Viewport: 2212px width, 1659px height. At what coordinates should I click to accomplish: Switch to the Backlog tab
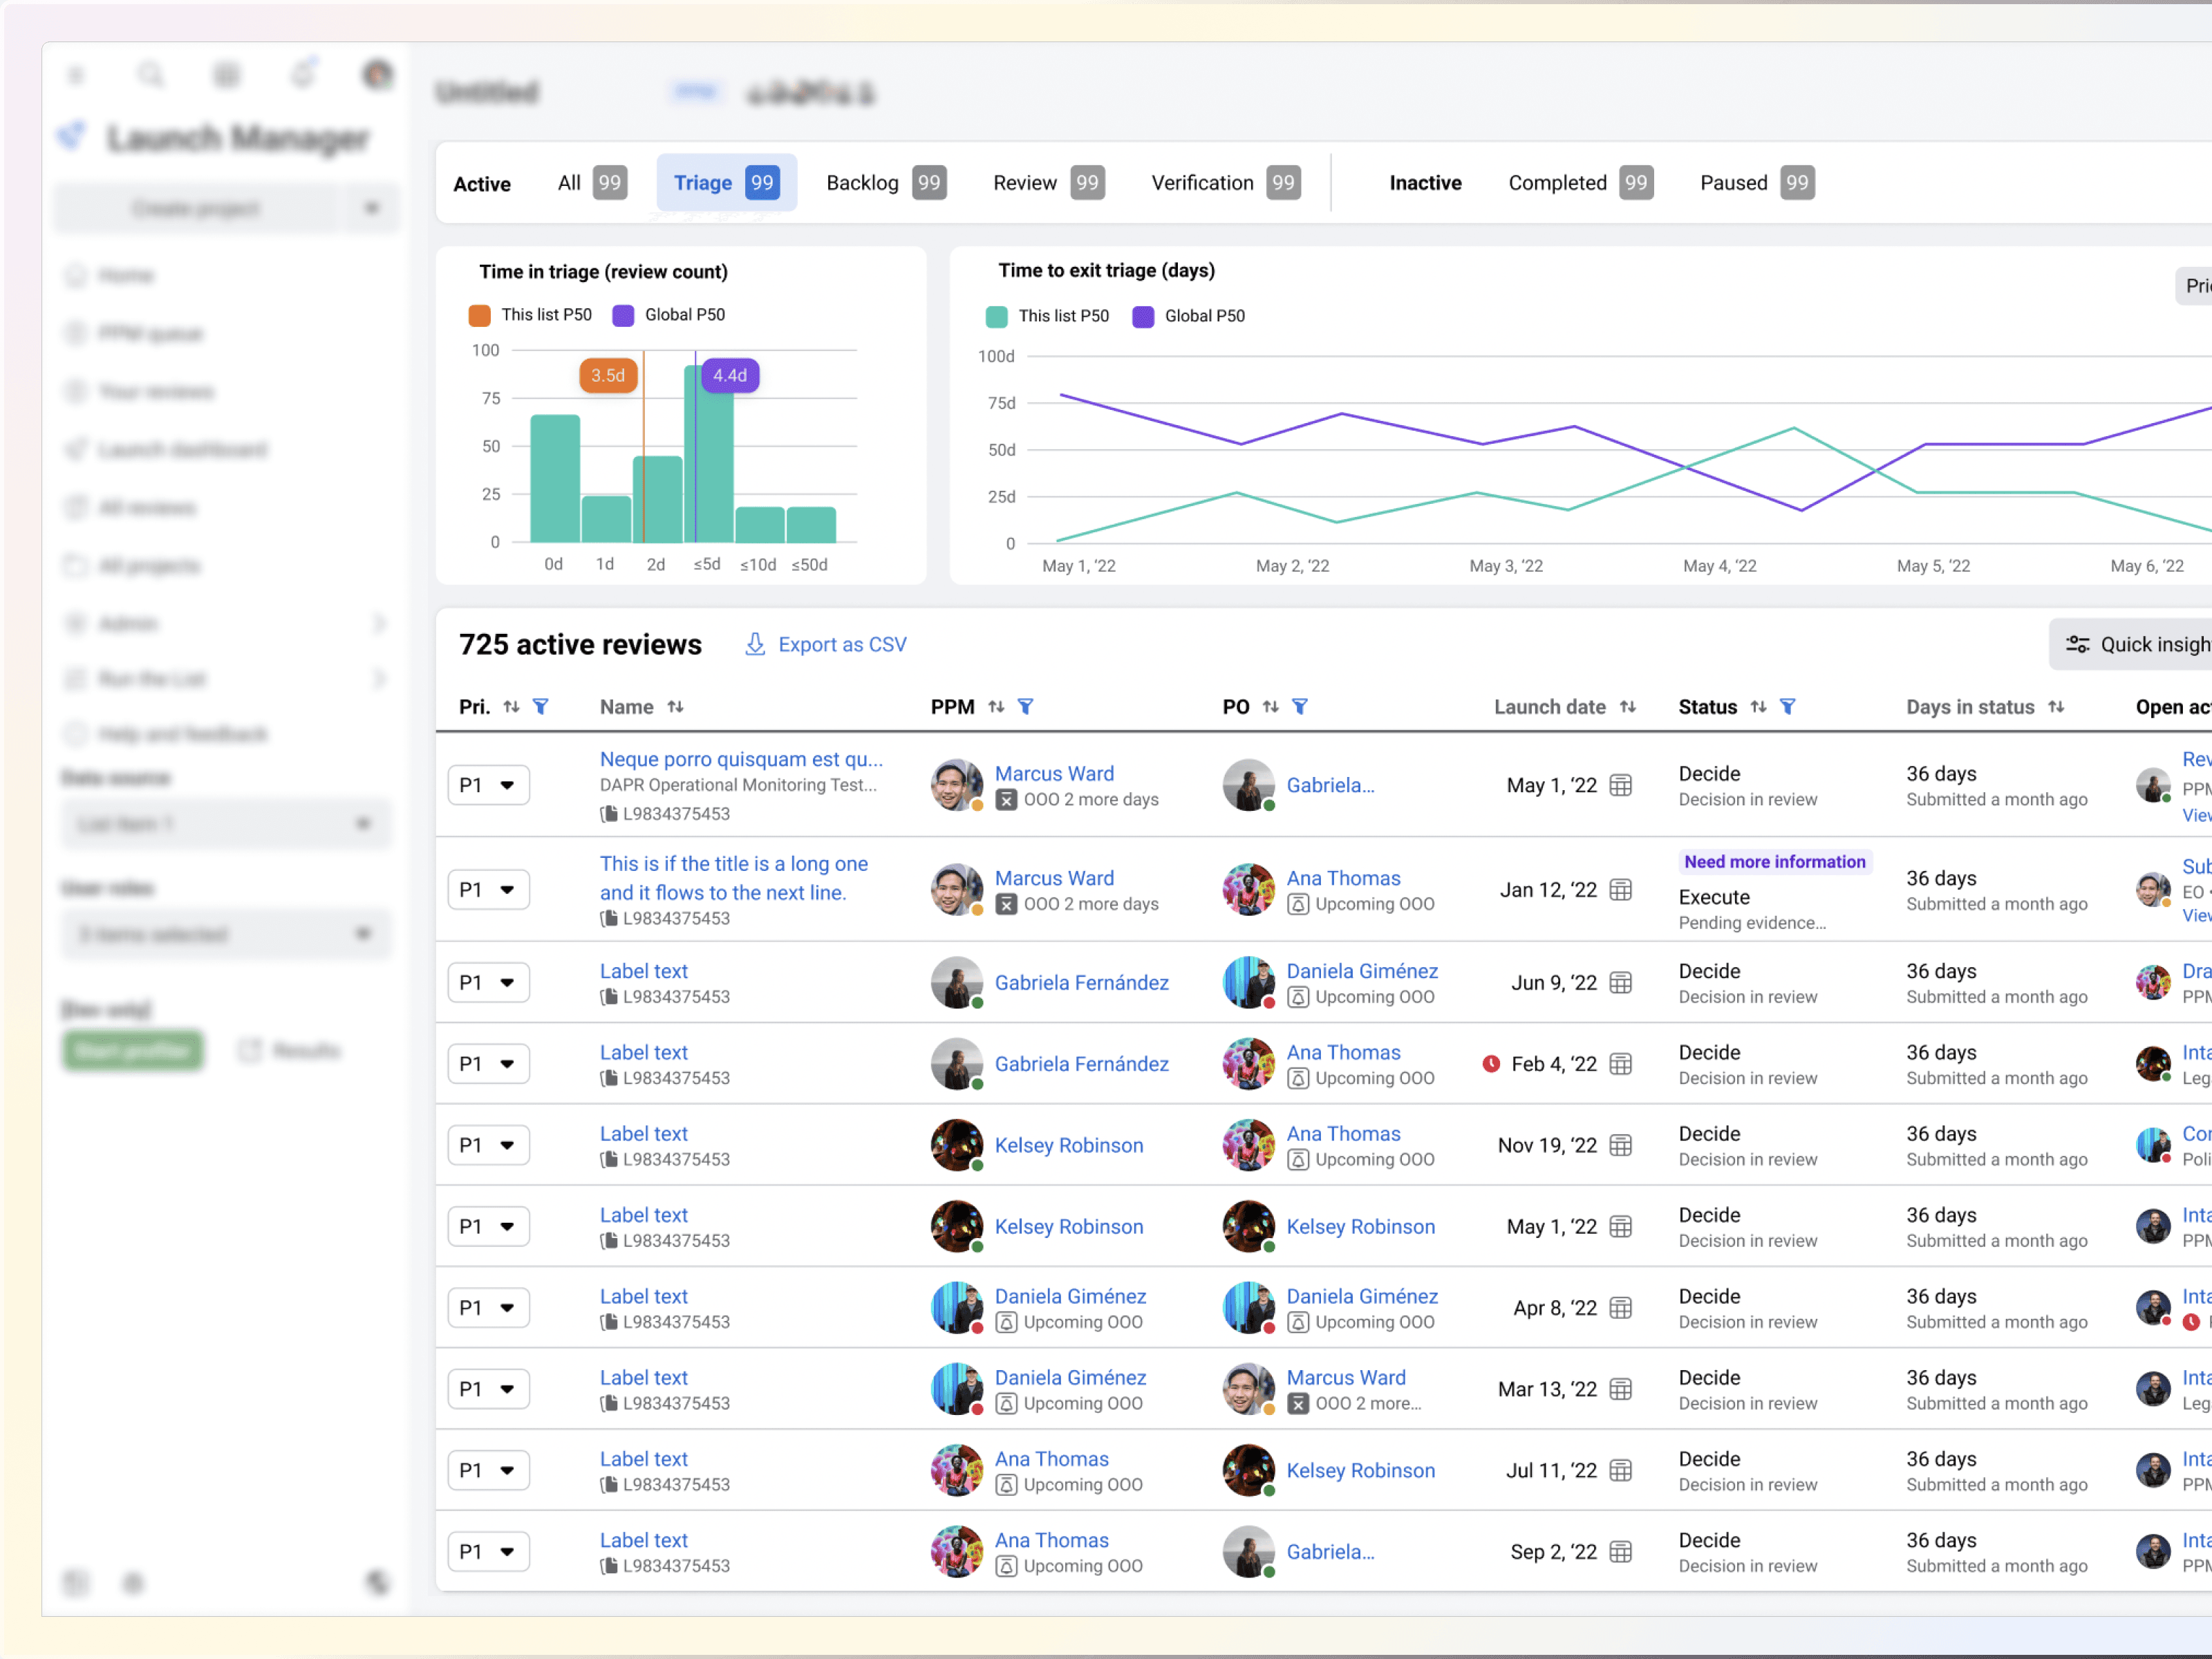point(862,183)
